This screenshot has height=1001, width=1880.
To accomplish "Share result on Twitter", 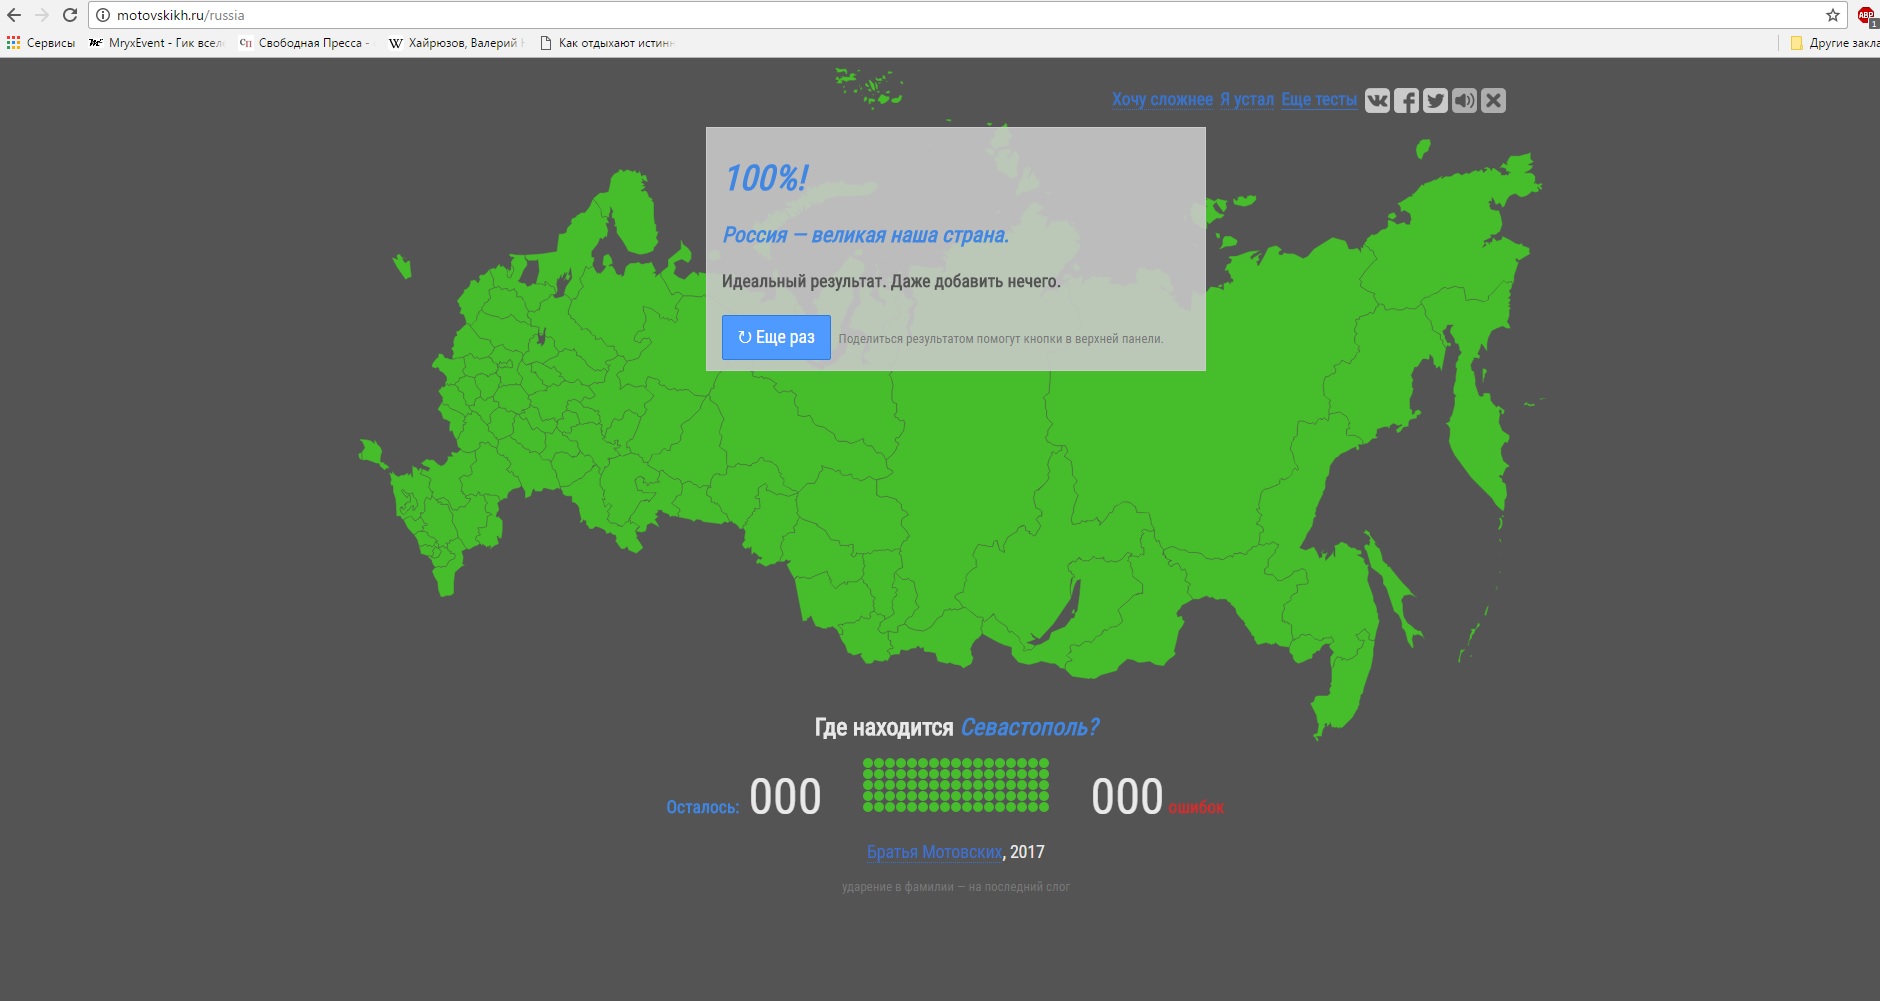I will [1435, 100].
